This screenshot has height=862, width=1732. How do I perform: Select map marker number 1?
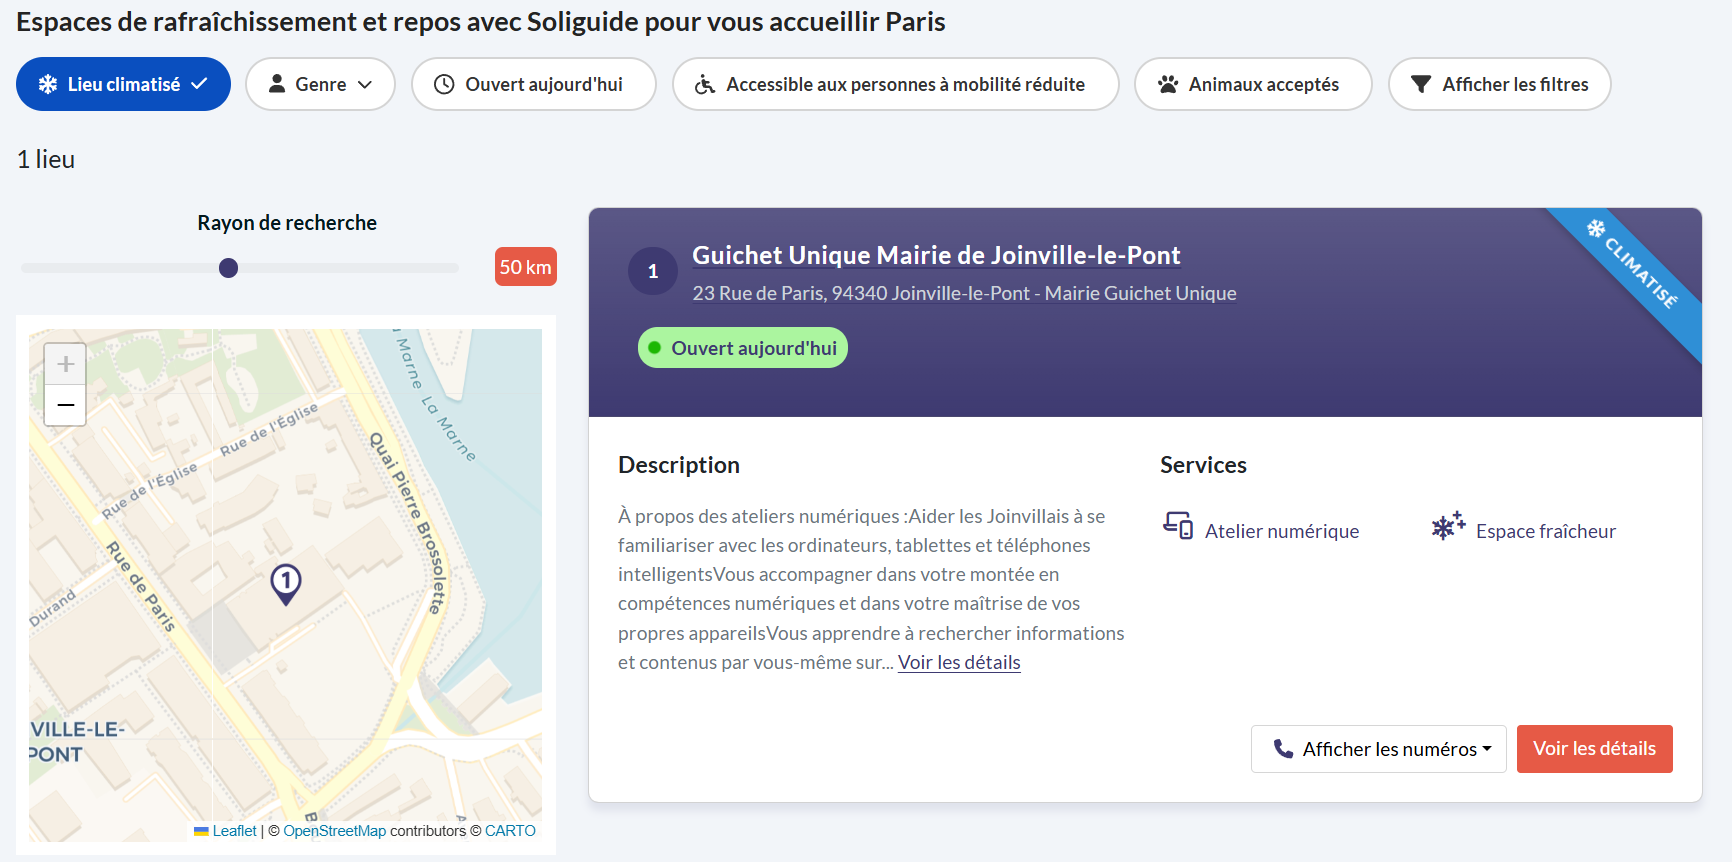(286, 584)
